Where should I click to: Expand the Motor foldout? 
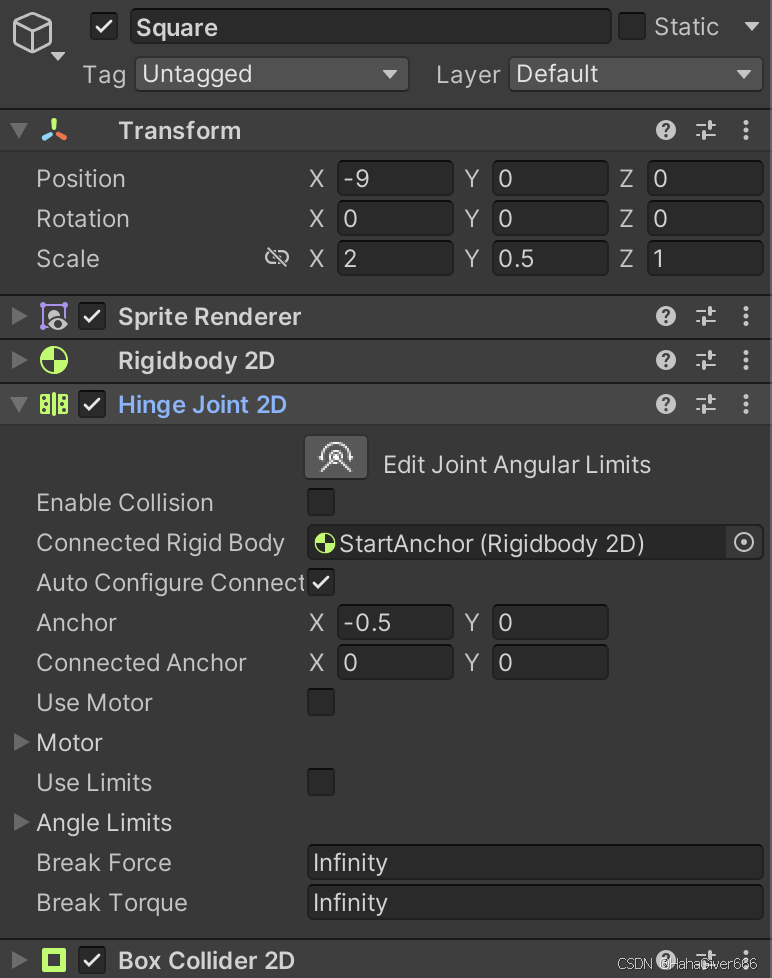tap(20, 742)
